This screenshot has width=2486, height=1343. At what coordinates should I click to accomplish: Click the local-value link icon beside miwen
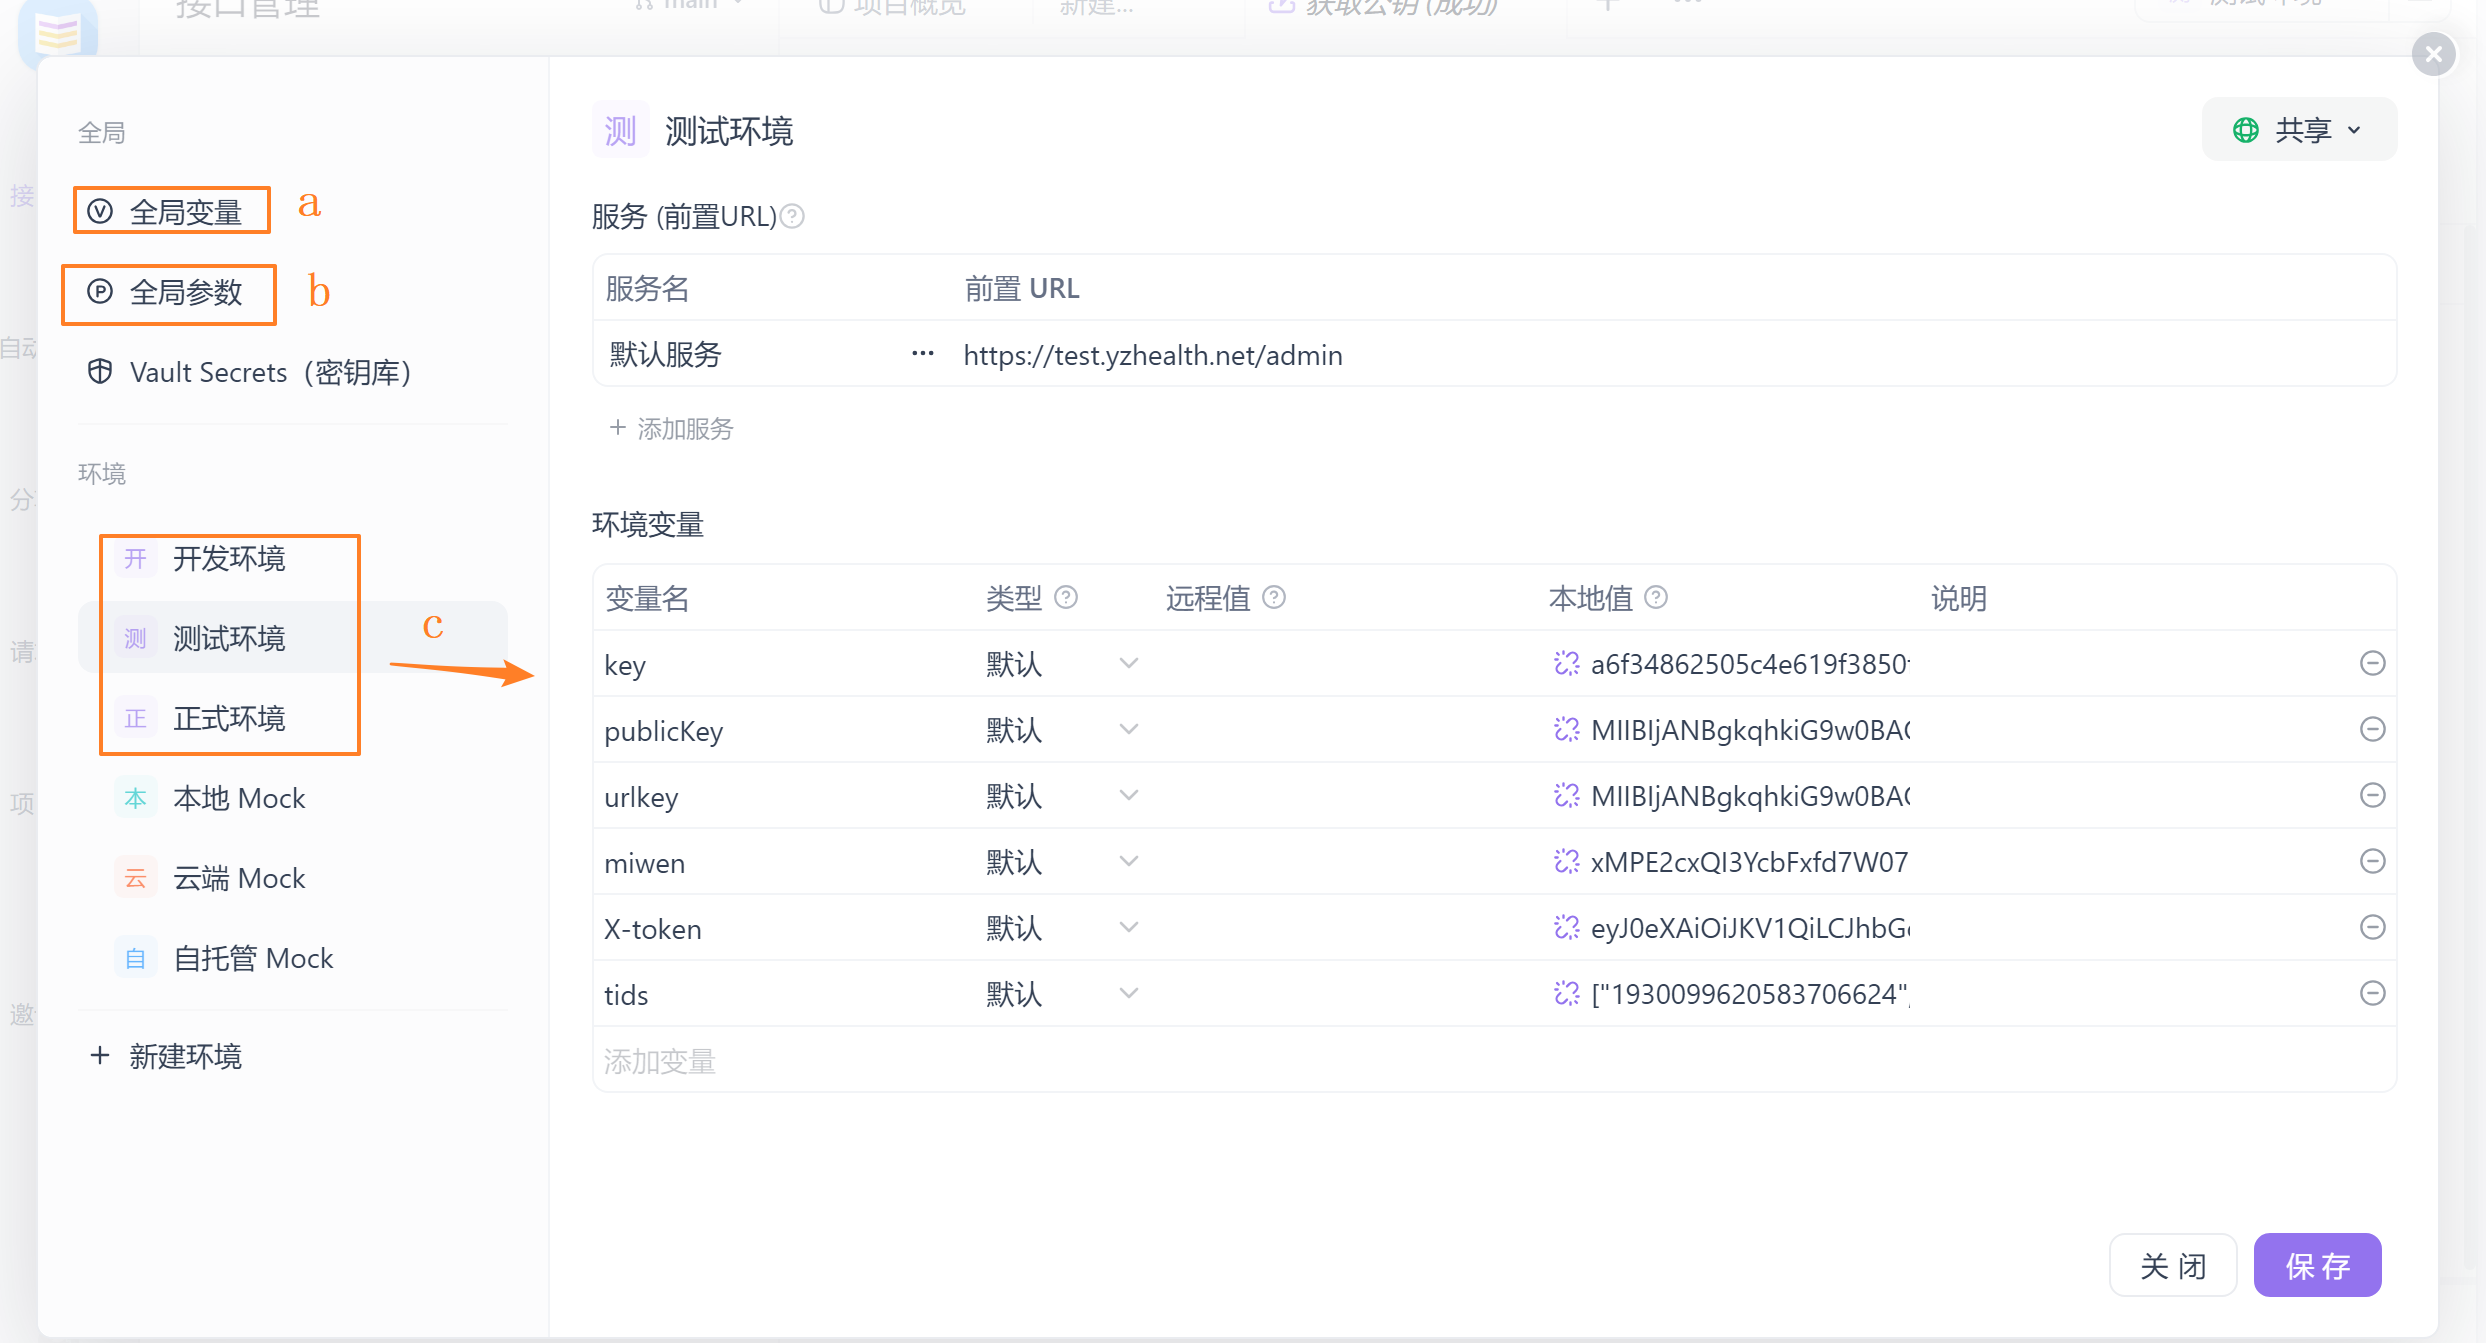click(x=1566, y=861)
